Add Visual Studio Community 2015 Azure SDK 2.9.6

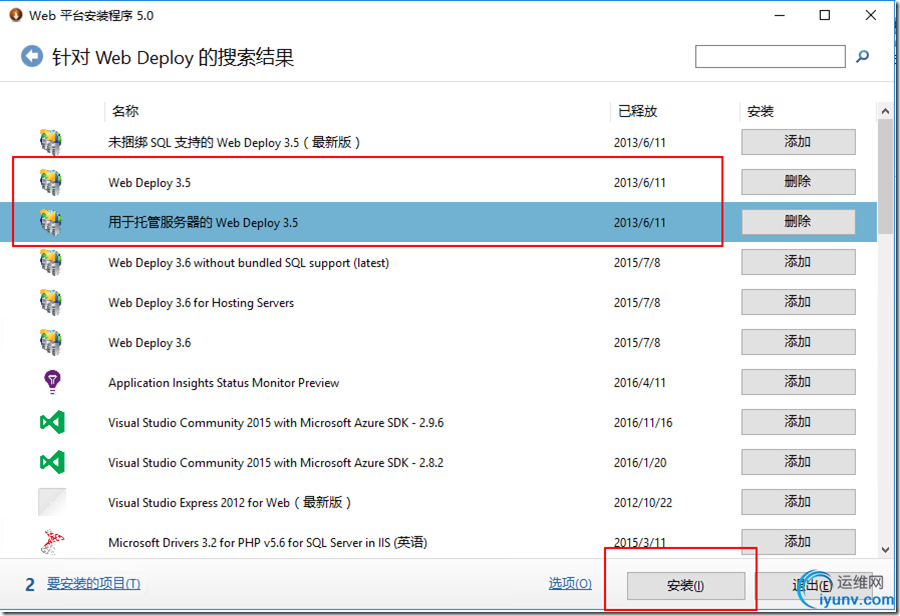tap(798, 422)
